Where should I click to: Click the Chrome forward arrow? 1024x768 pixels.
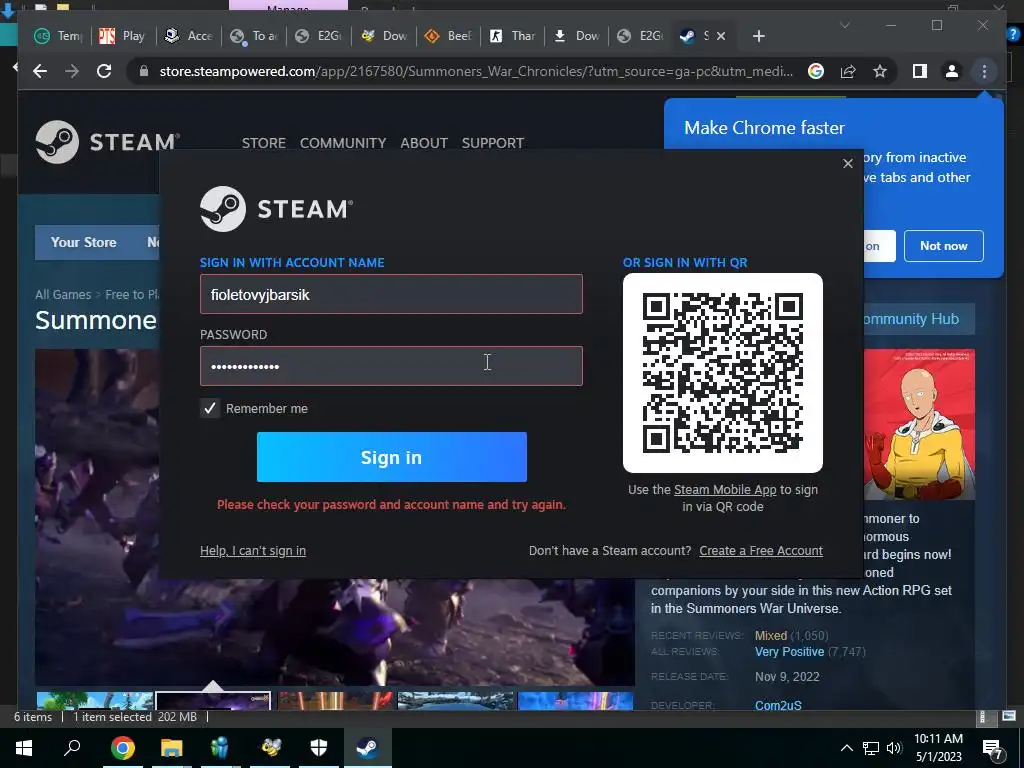tap(72, 71)
